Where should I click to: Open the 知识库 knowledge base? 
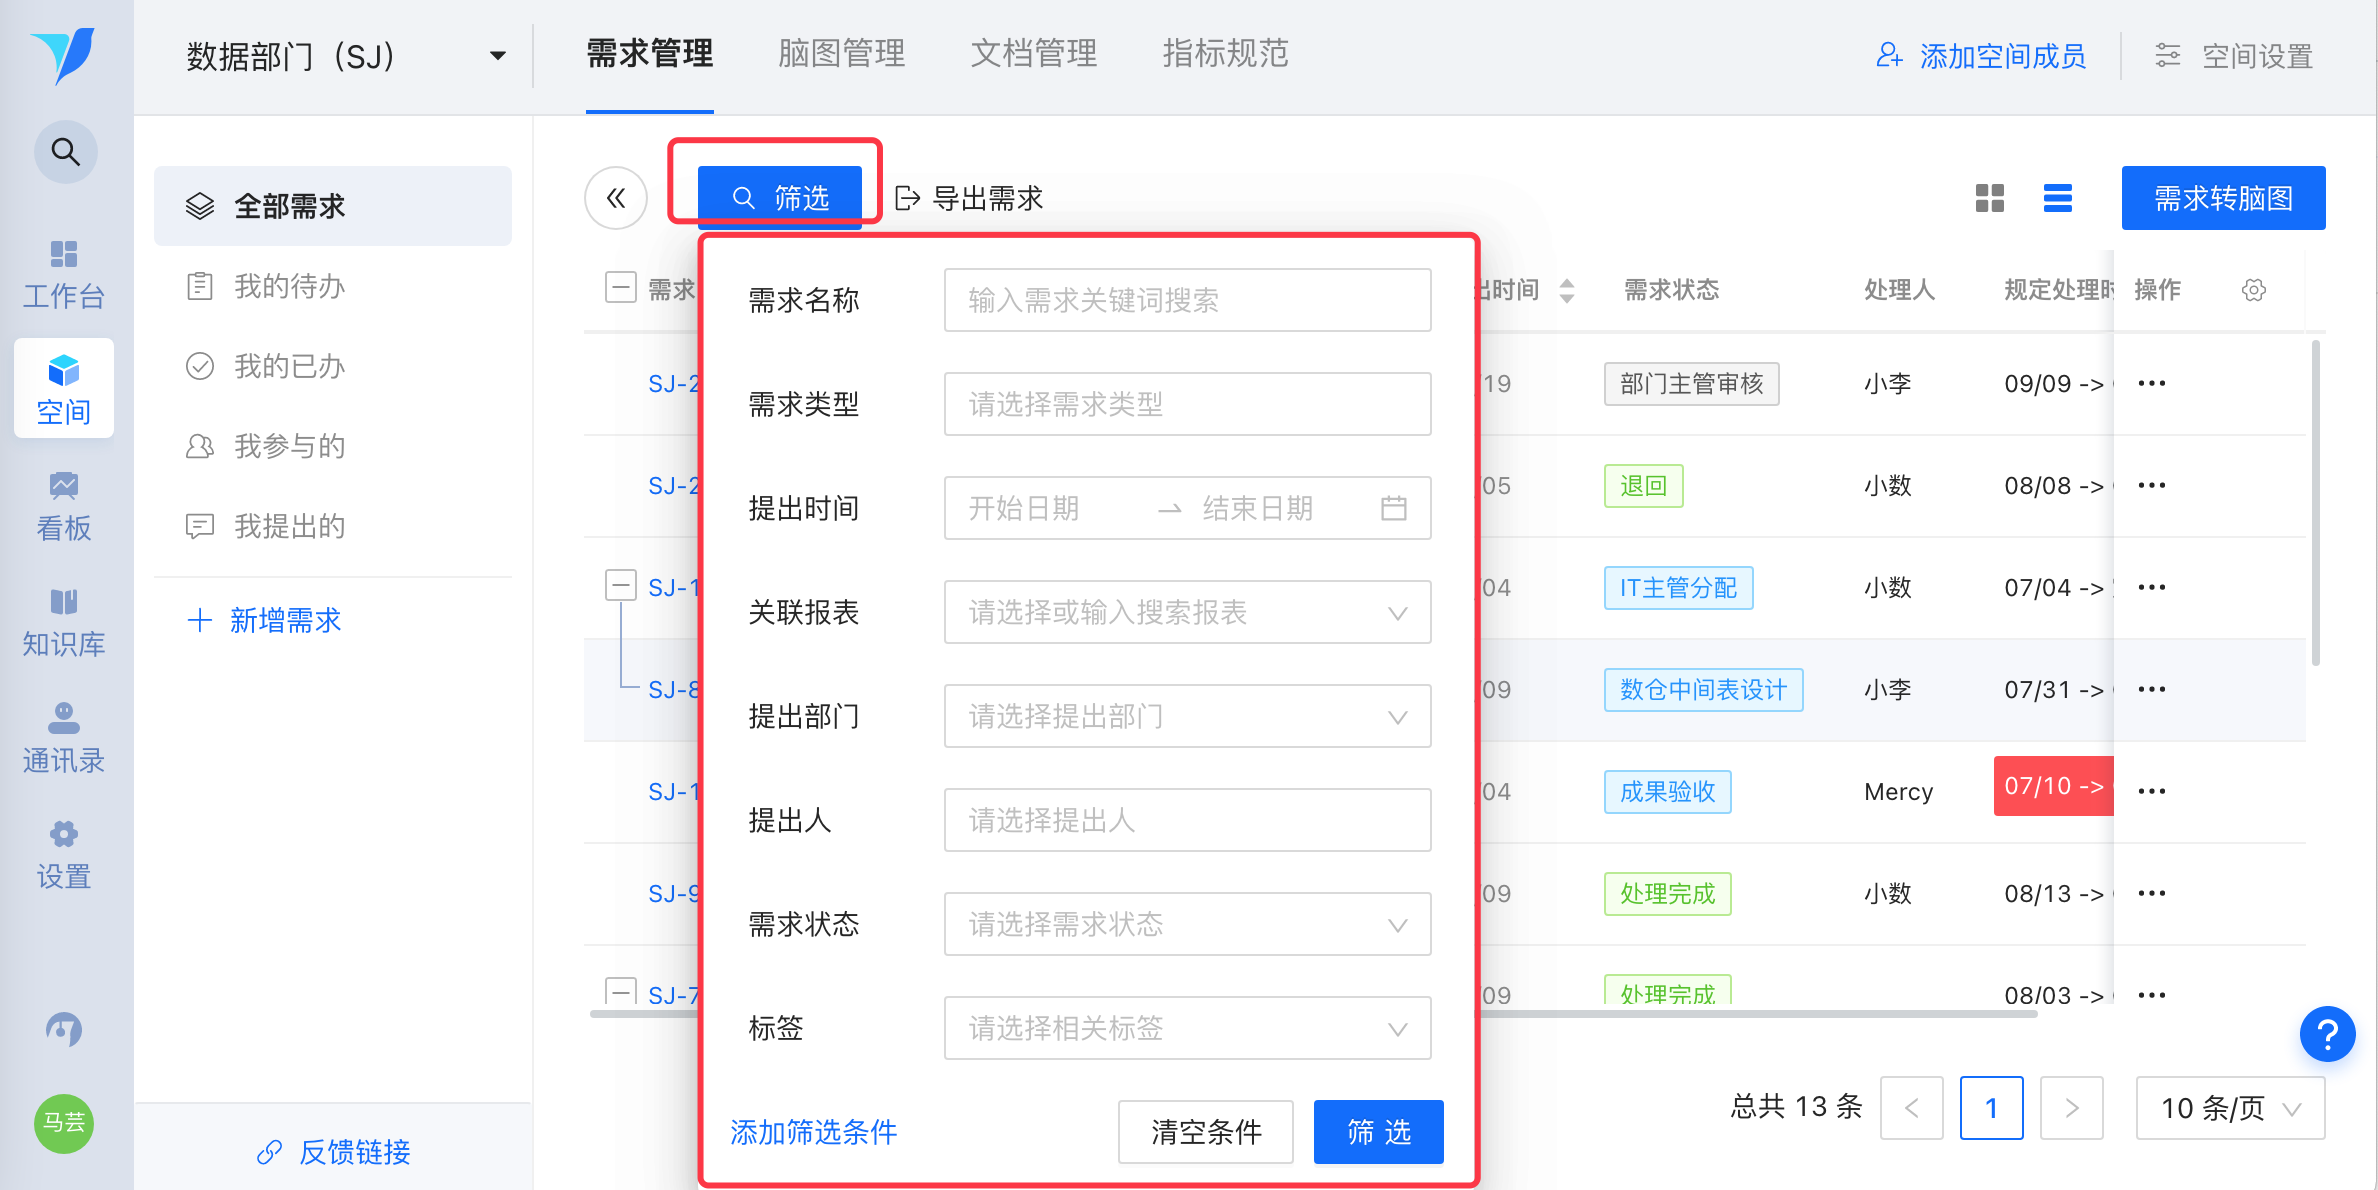(x=64, y=623)
